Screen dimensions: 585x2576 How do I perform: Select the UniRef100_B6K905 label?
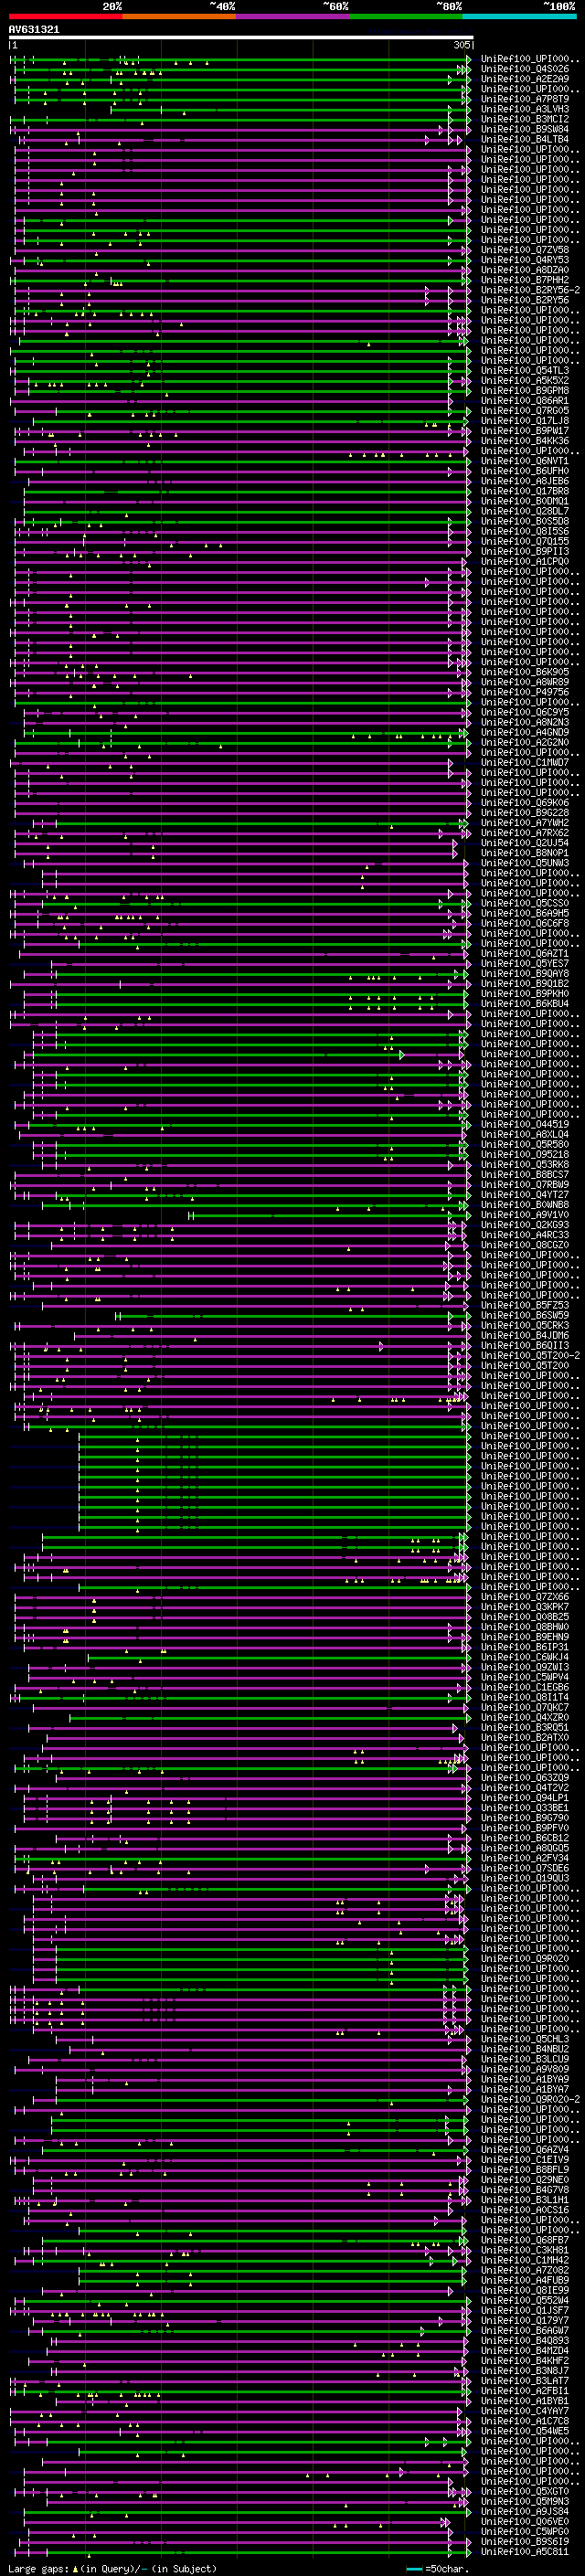525,672
